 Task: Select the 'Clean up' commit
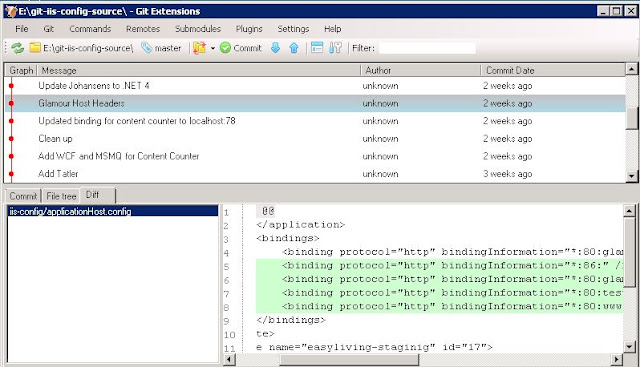click(x=315, y=138)
